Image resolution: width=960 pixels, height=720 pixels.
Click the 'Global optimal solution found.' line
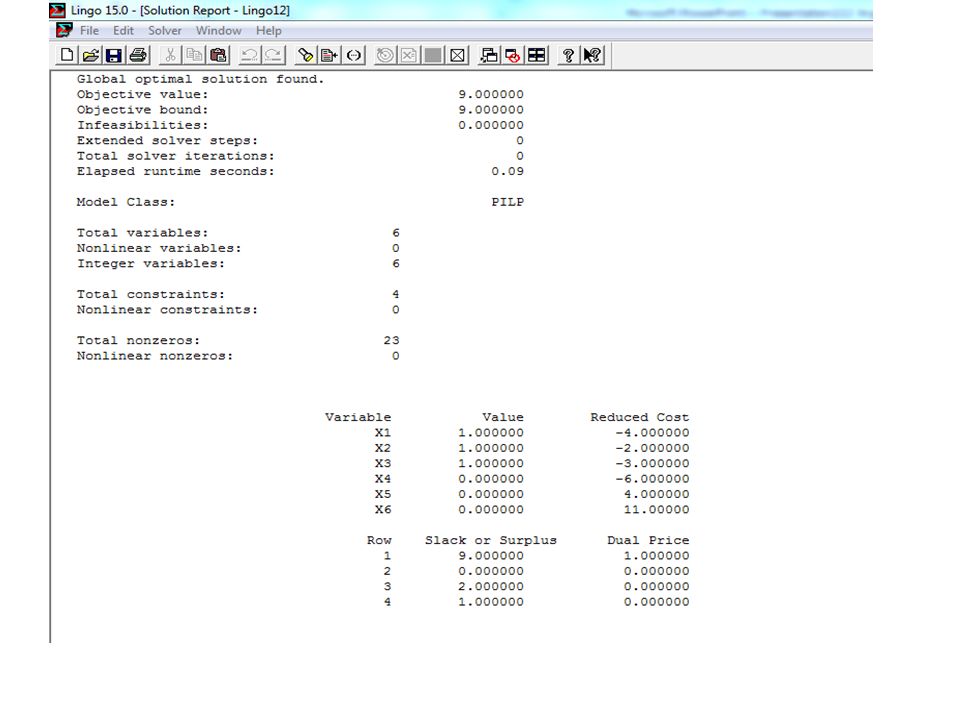pyautogui.click(x=200, y=79)
